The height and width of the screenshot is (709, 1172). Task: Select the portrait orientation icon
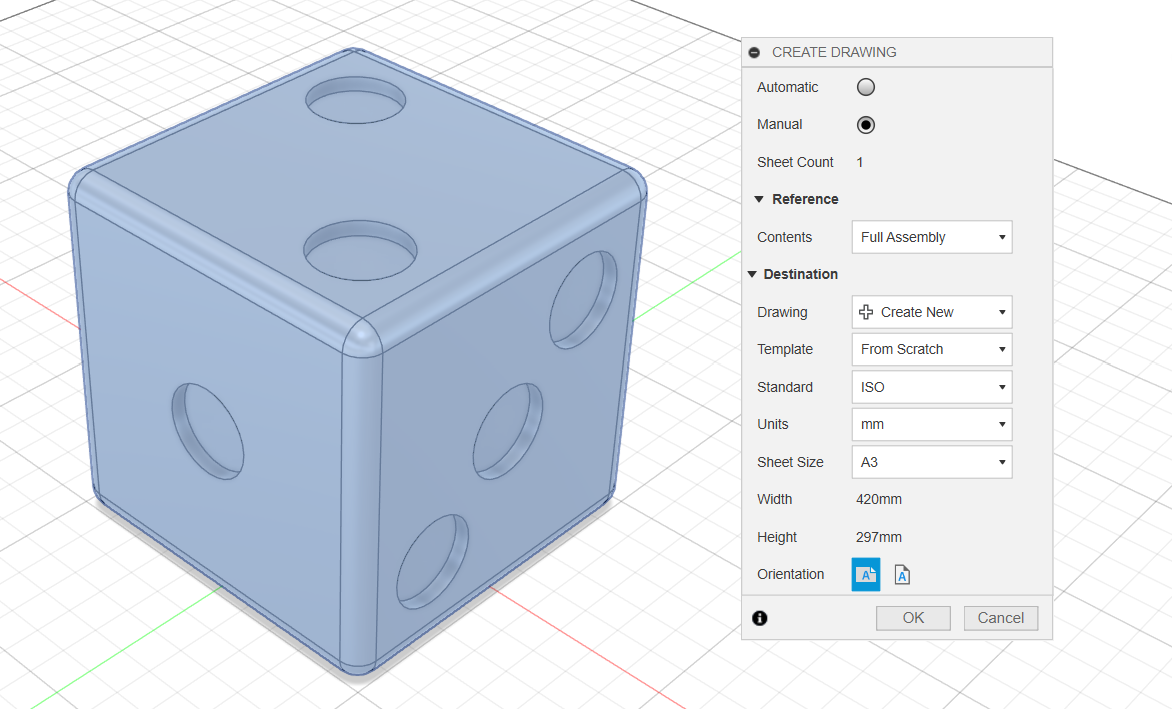pos(902,575)
